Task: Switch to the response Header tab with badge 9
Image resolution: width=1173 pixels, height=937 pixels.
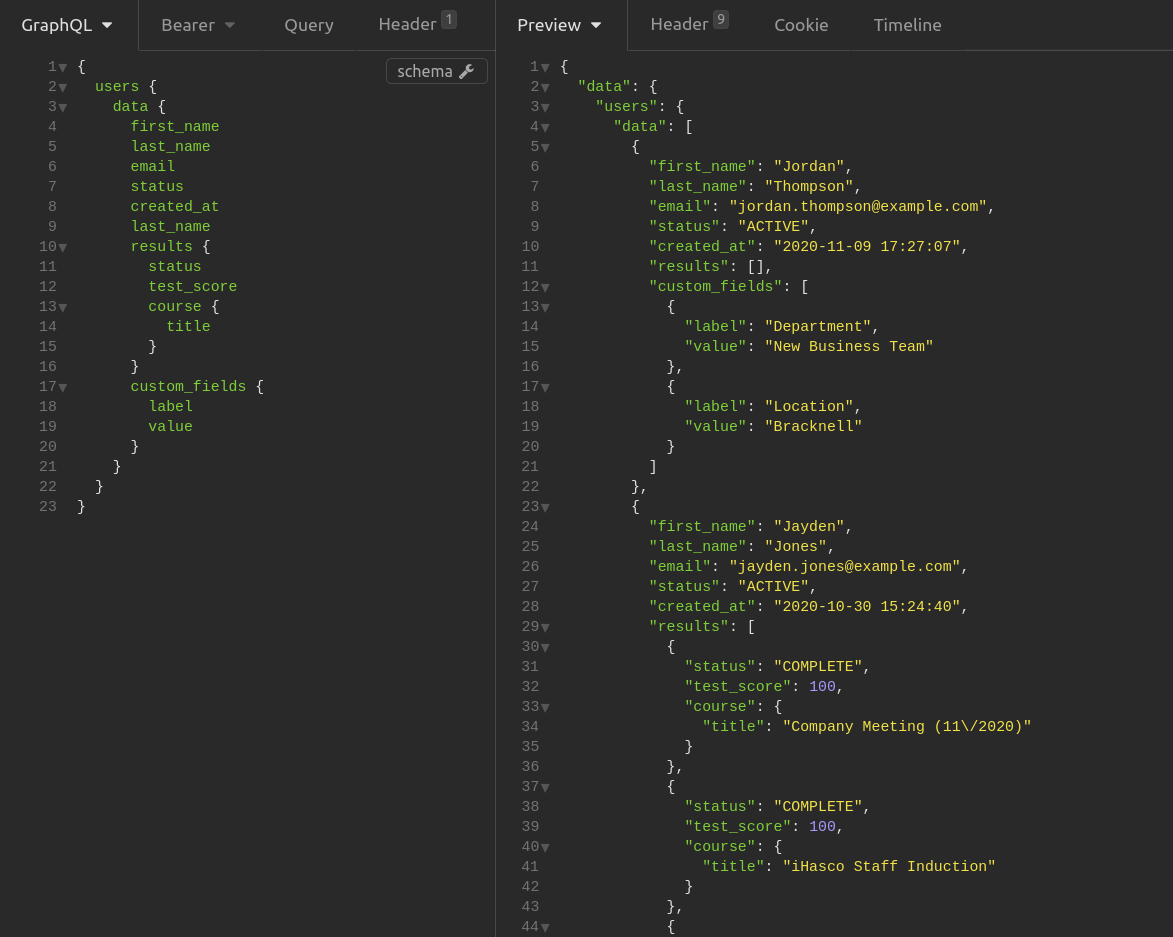Action: (x=689, y=23)
